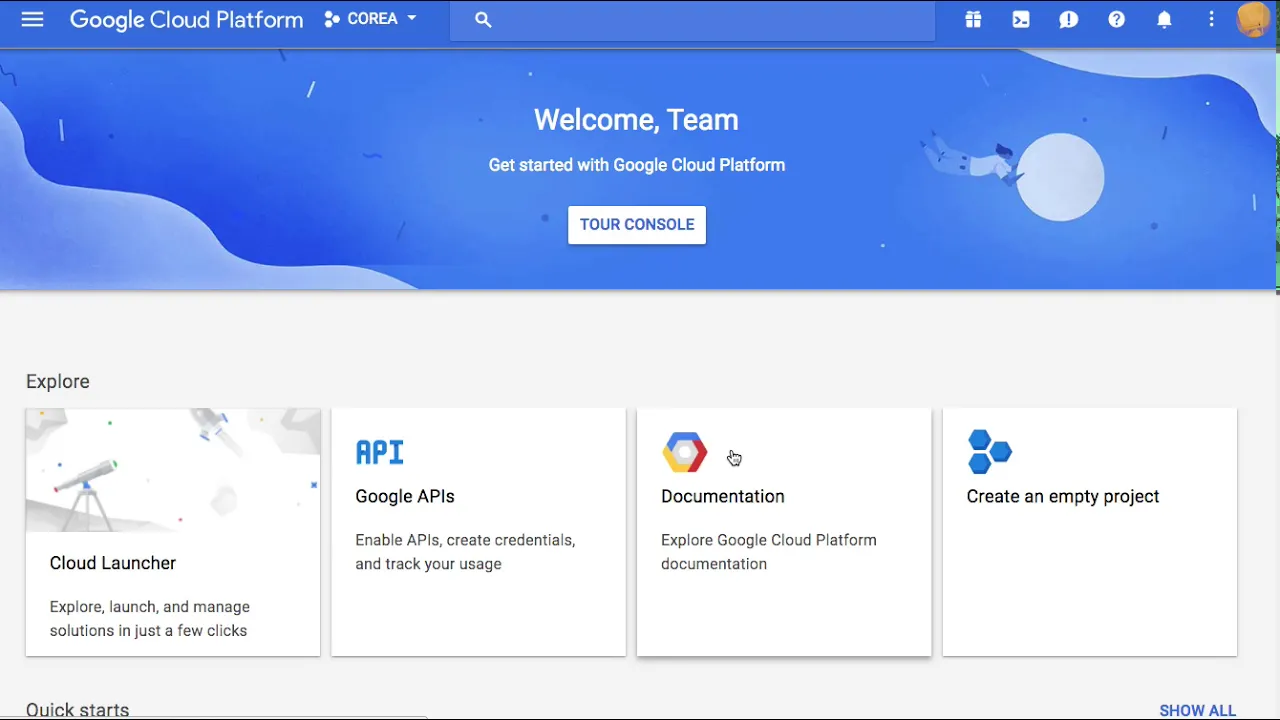Click the Google Cloud Platform logo text

point(186,20)
